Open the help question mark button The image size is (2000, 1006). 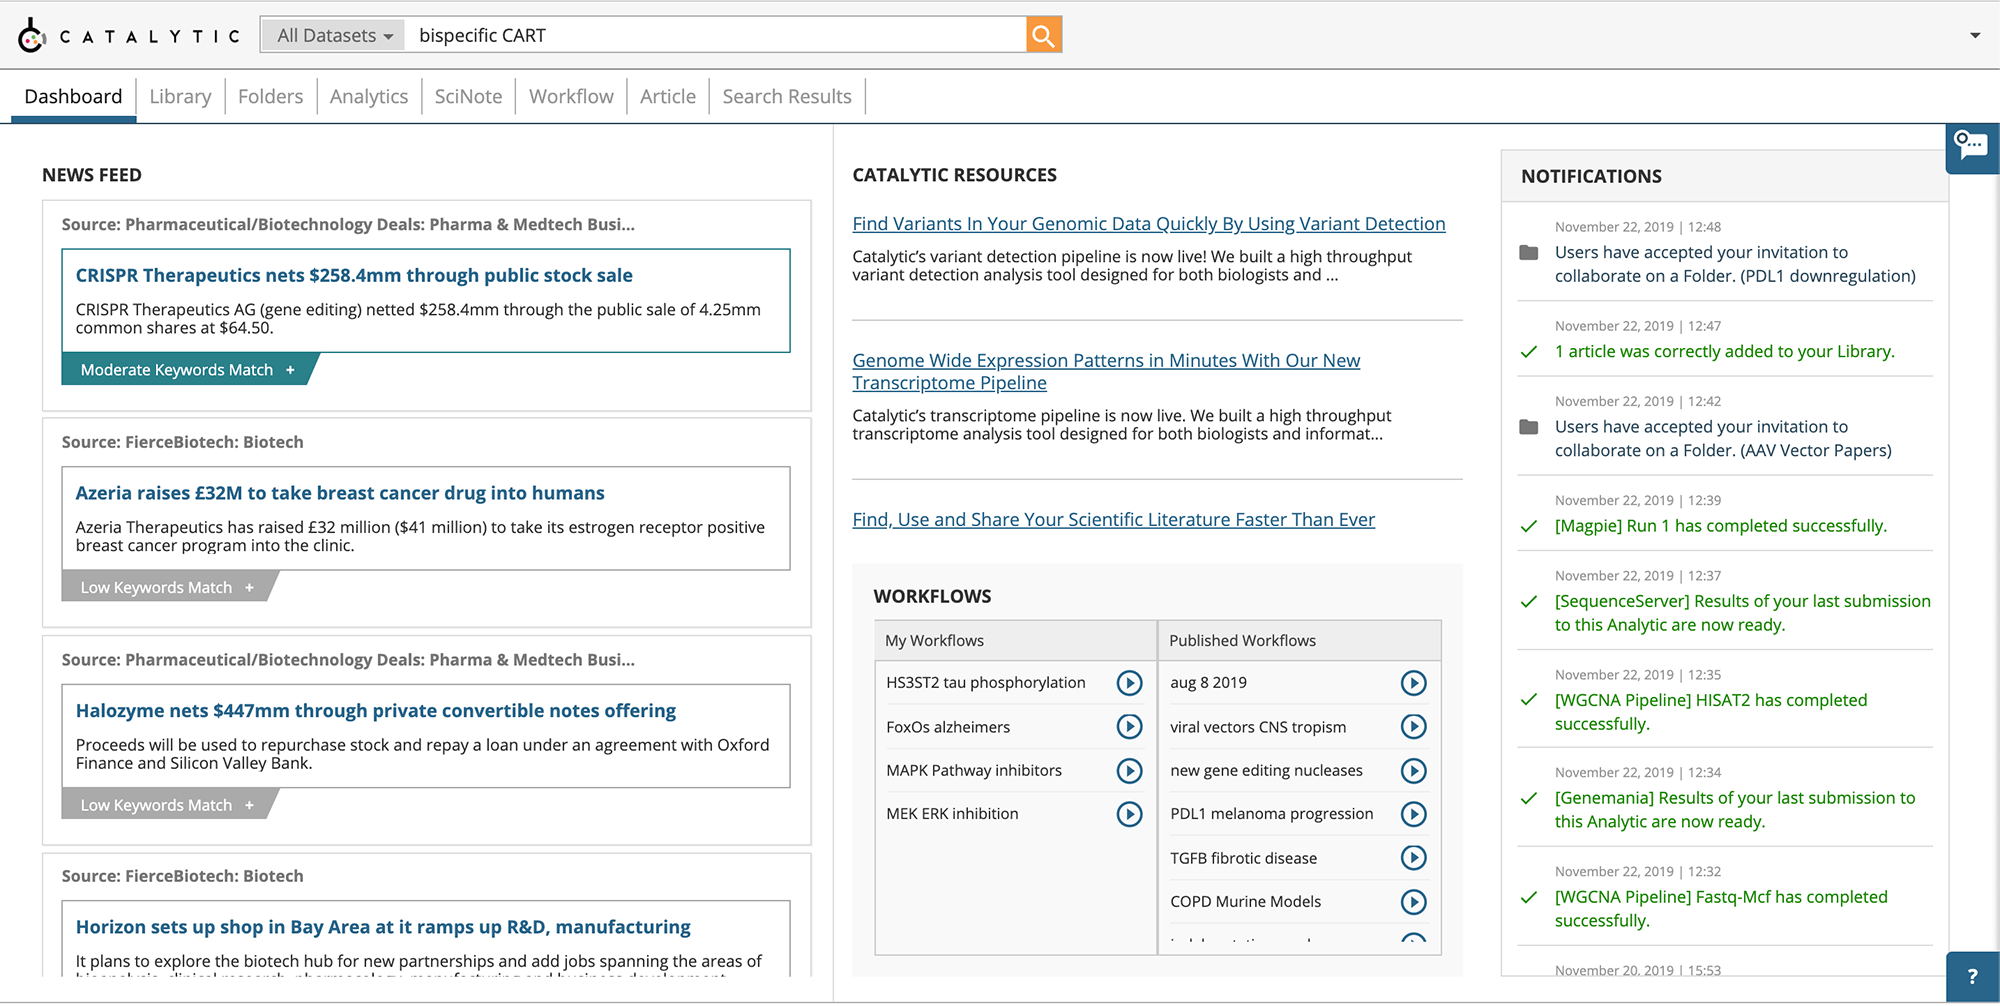tap(1972, 977)
